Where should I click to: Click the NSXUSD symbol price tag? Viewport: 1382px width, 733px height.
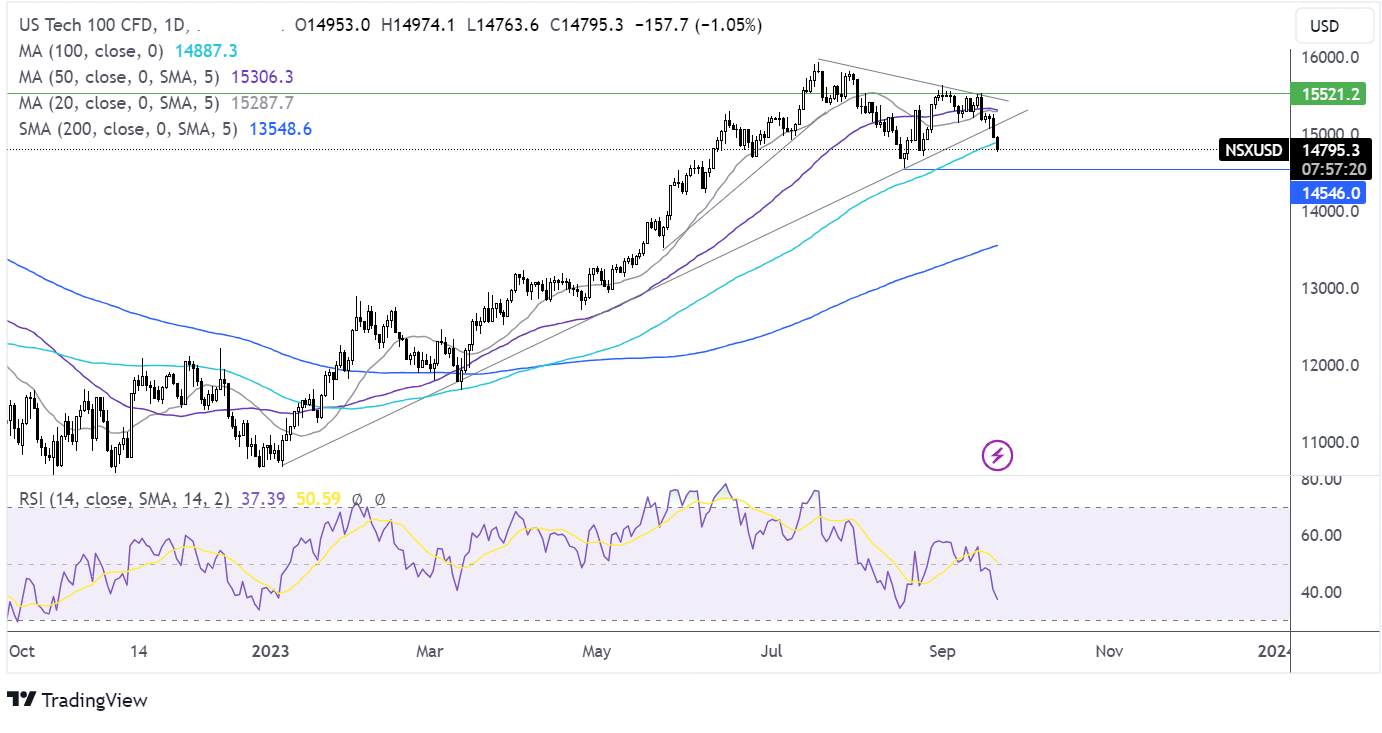tap(1253, 151)
